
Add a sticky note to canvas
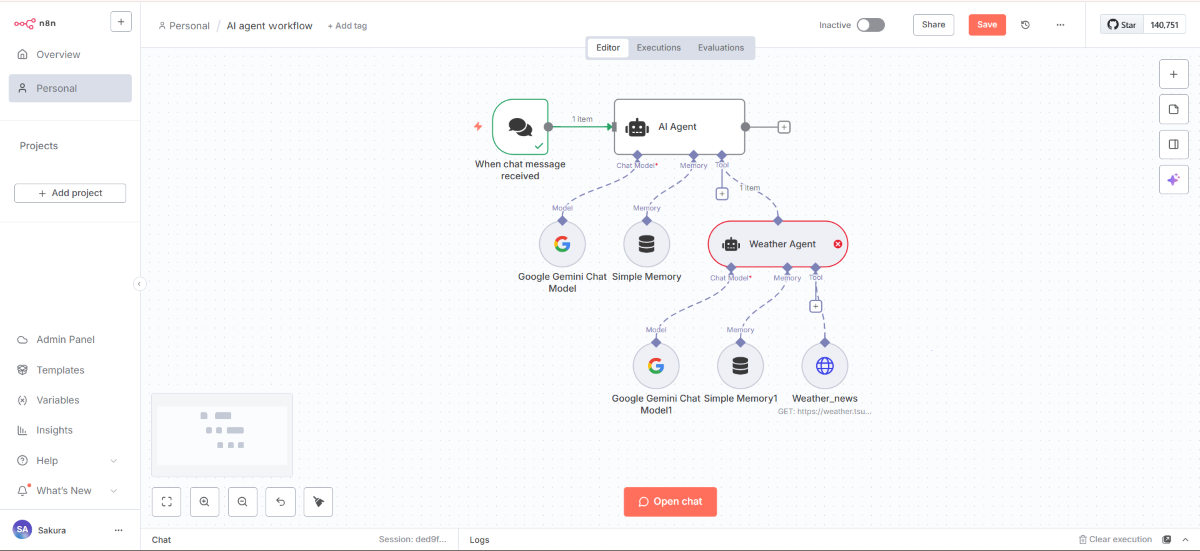tap(1173, 109)
